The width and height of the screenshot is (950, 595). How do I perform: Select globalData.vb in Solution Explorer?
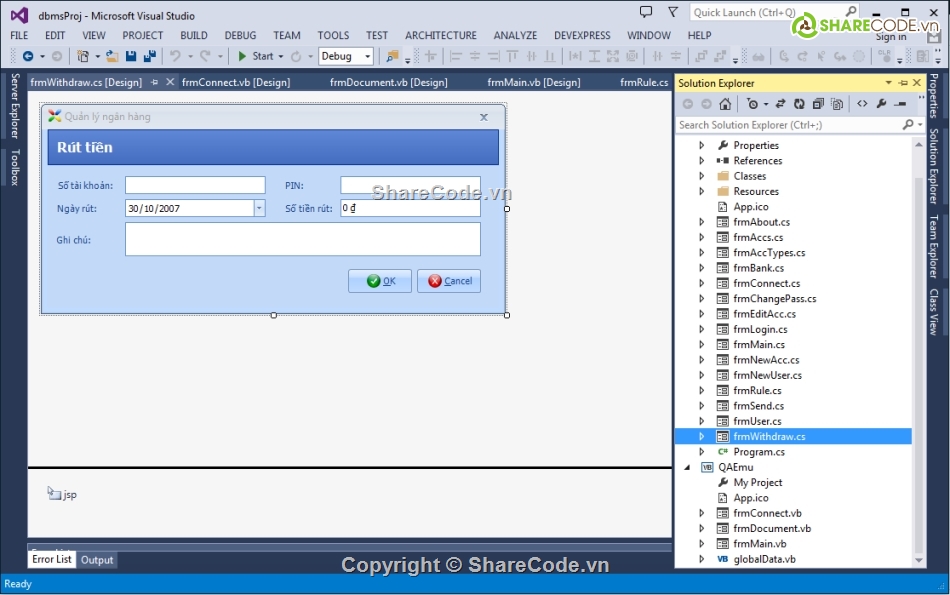(764, 559)
